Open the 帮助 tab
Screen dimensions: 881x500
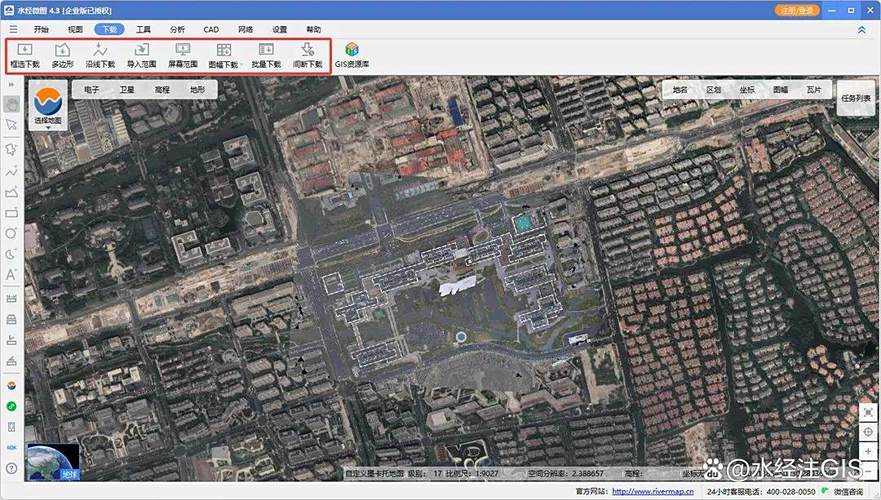tap(314, 29)
